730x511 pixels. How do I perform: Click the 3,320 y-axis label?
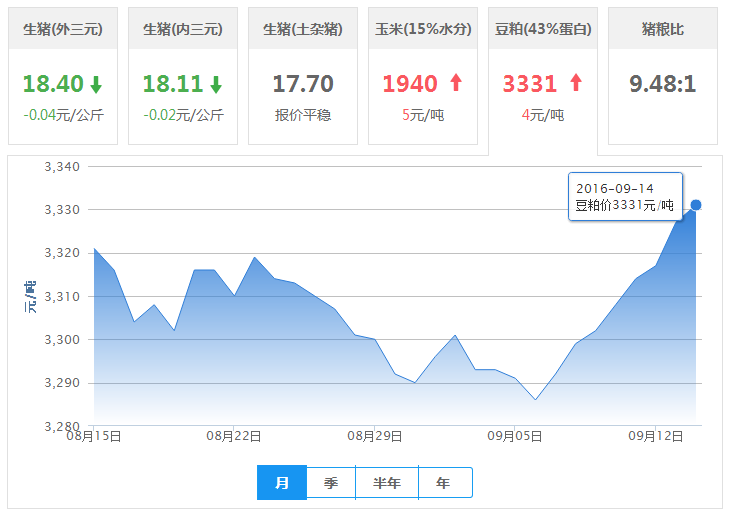pyautogui.click(x=62, y=253)
